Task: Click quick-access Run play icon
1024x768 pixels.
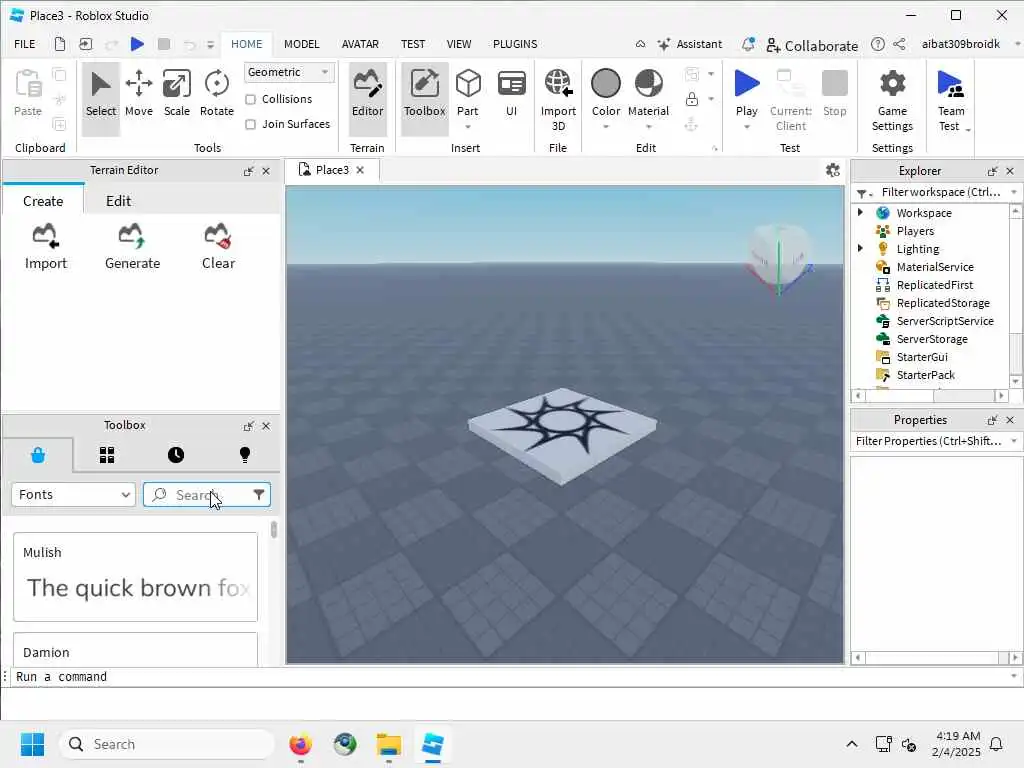Action: click(x=137, y=44)
